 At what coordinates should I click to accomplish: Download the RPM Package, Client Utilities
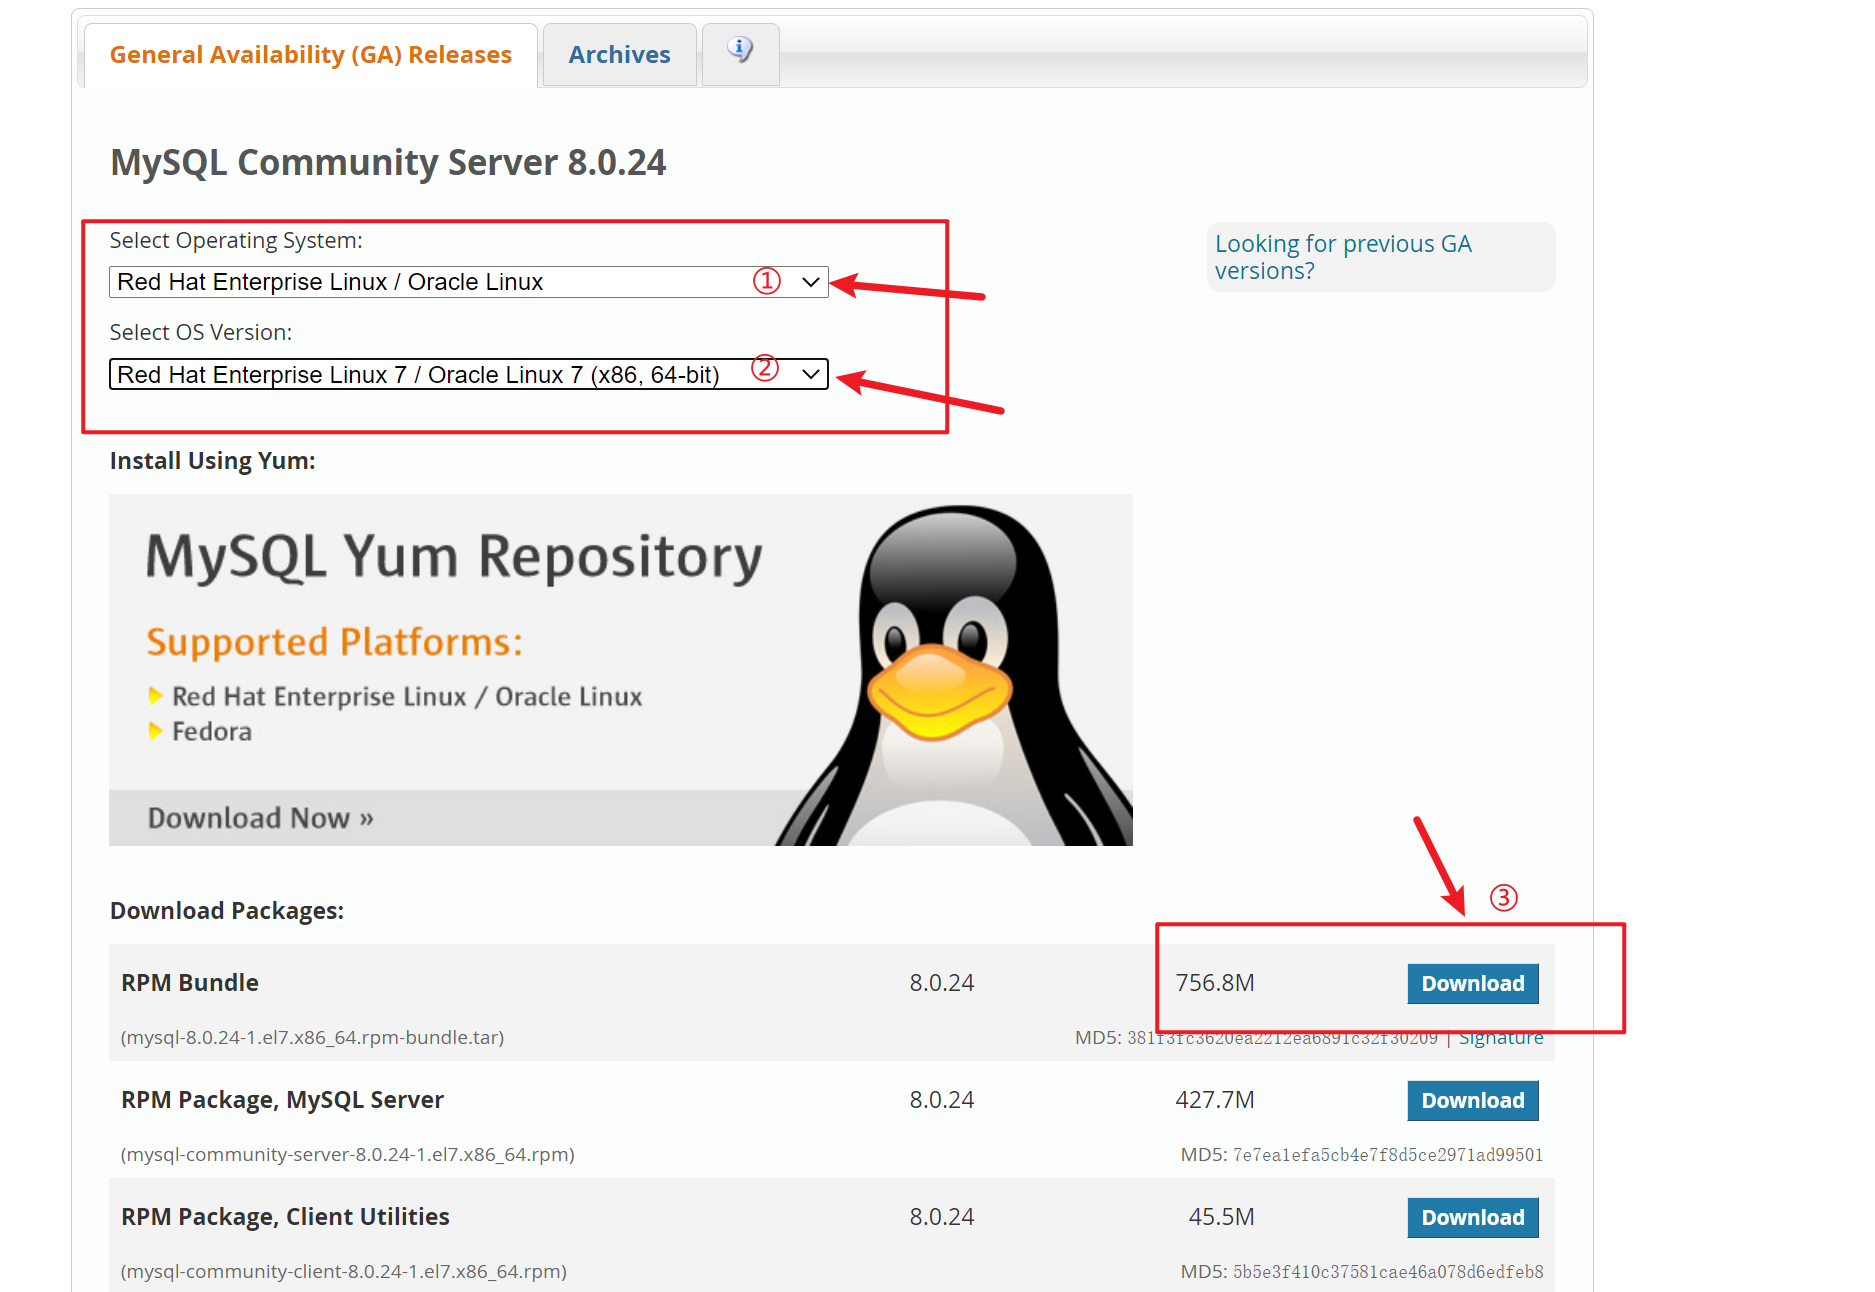pyautogui.click(x=1473, y=1218)
